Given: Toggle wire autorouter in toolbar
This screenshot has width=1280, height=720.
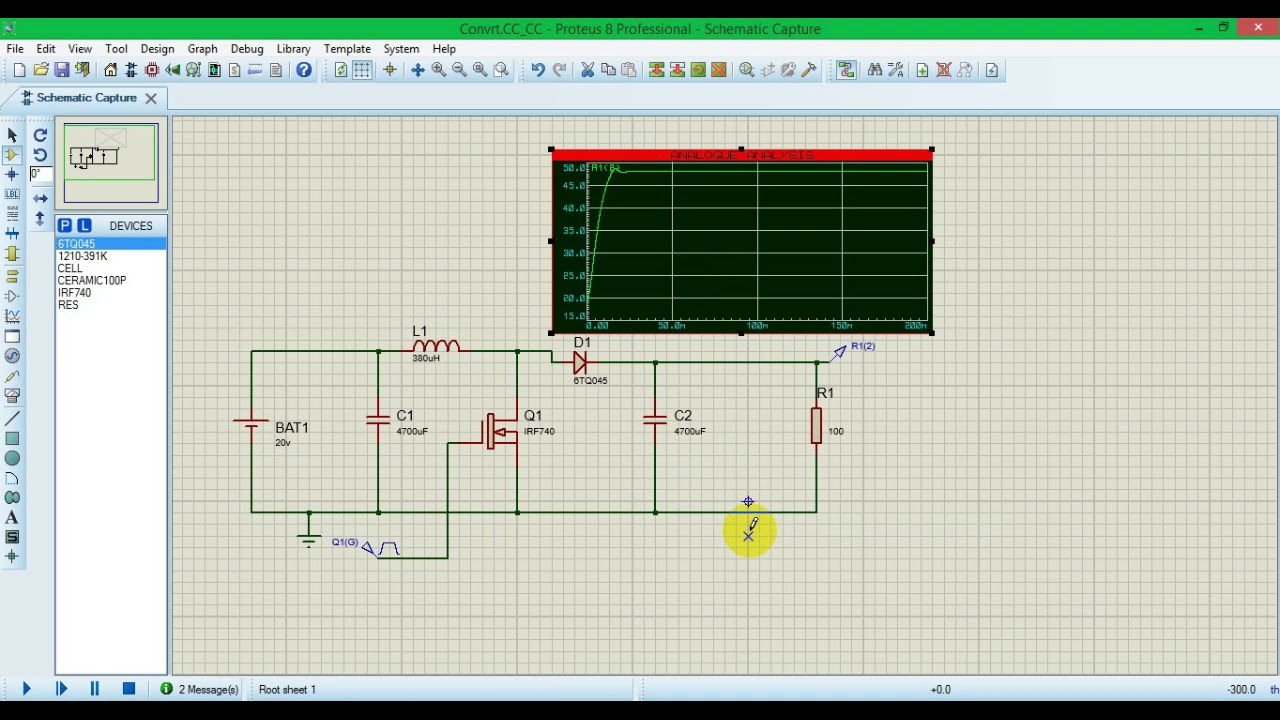Looking at the screenshot, I should click(x=847, y=70).
